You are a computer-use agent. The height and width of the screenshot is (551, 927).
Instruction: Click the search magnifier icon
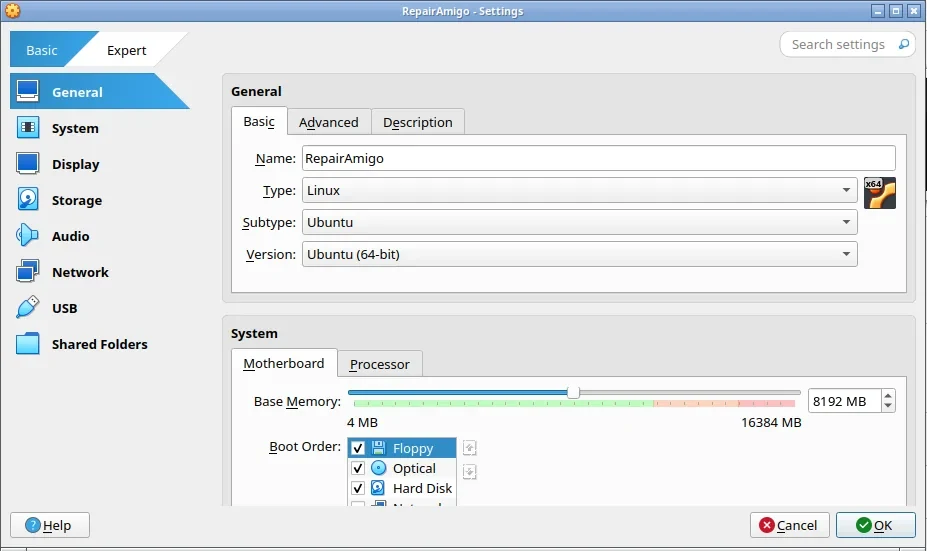point(903,44)
